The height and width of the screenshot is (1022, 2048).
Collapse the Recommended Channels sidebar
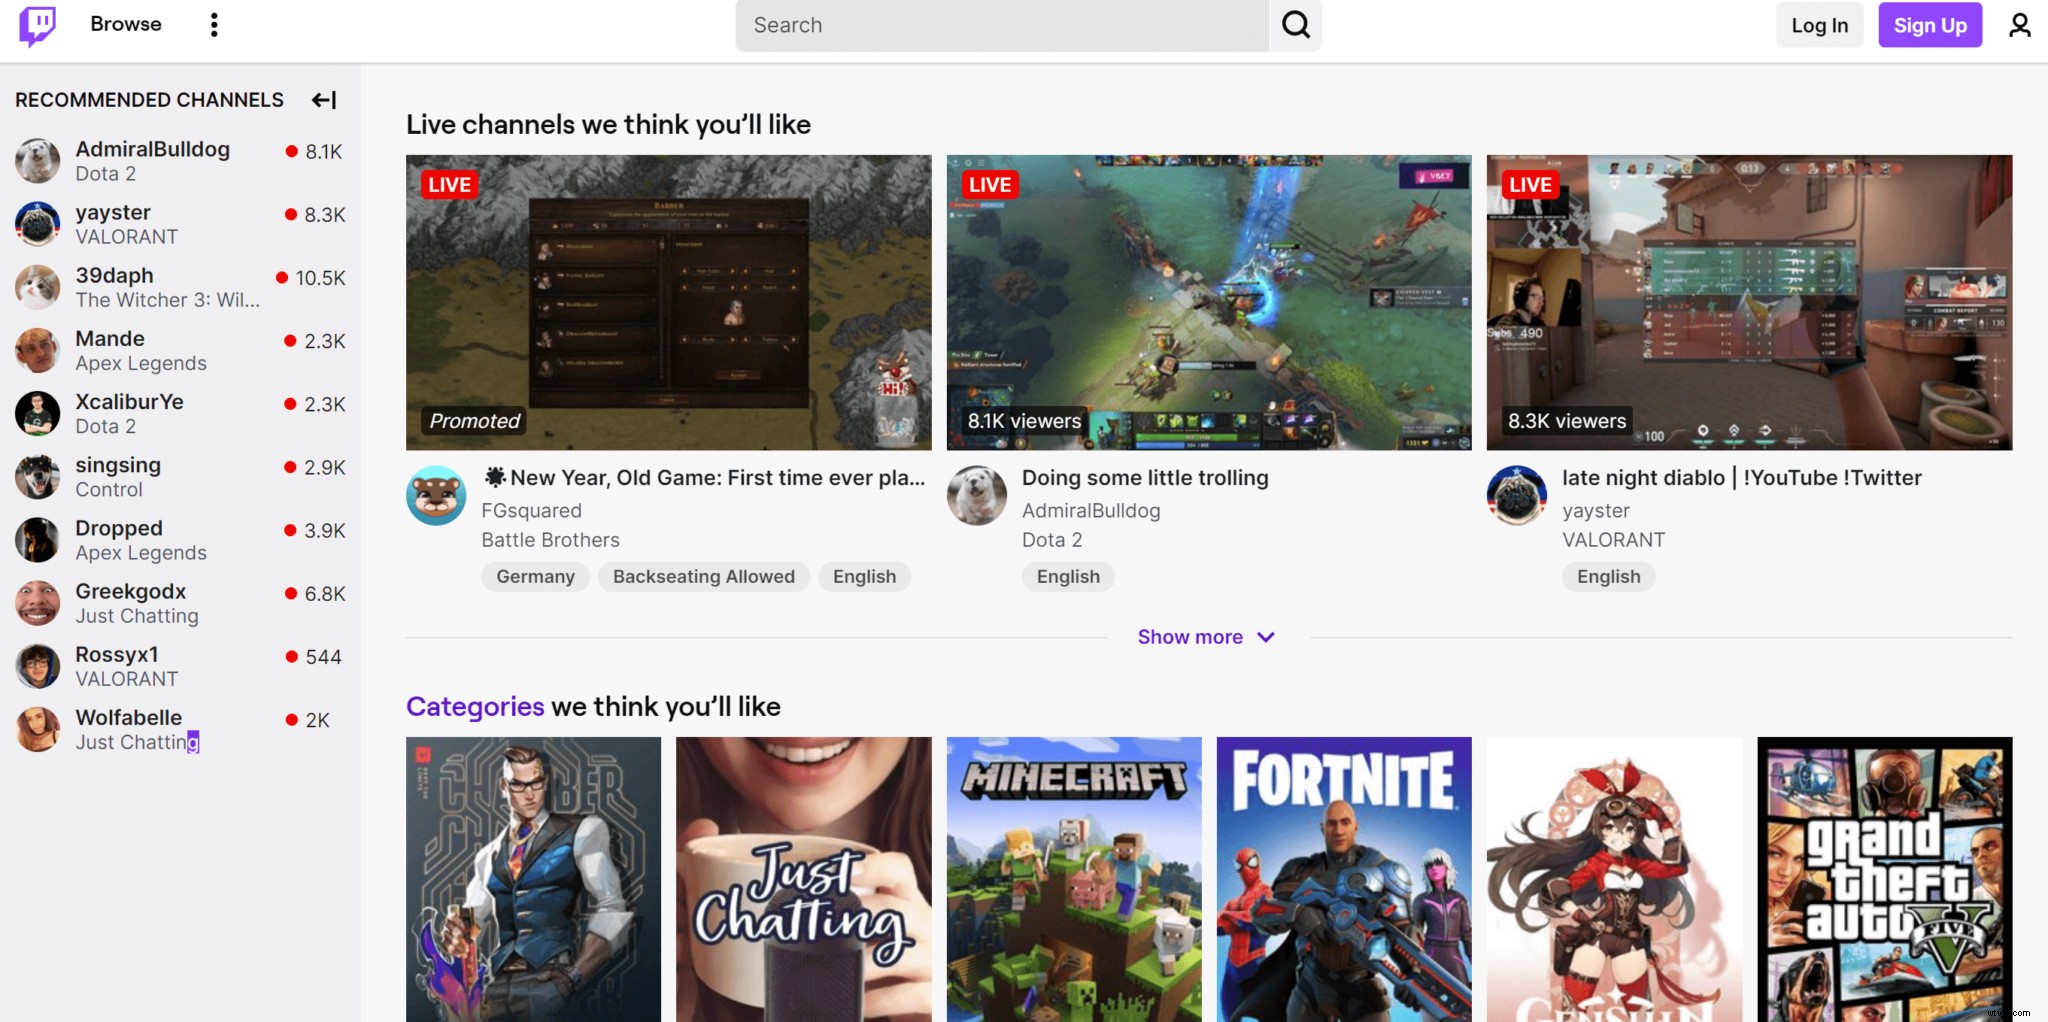tap(324, 99)
